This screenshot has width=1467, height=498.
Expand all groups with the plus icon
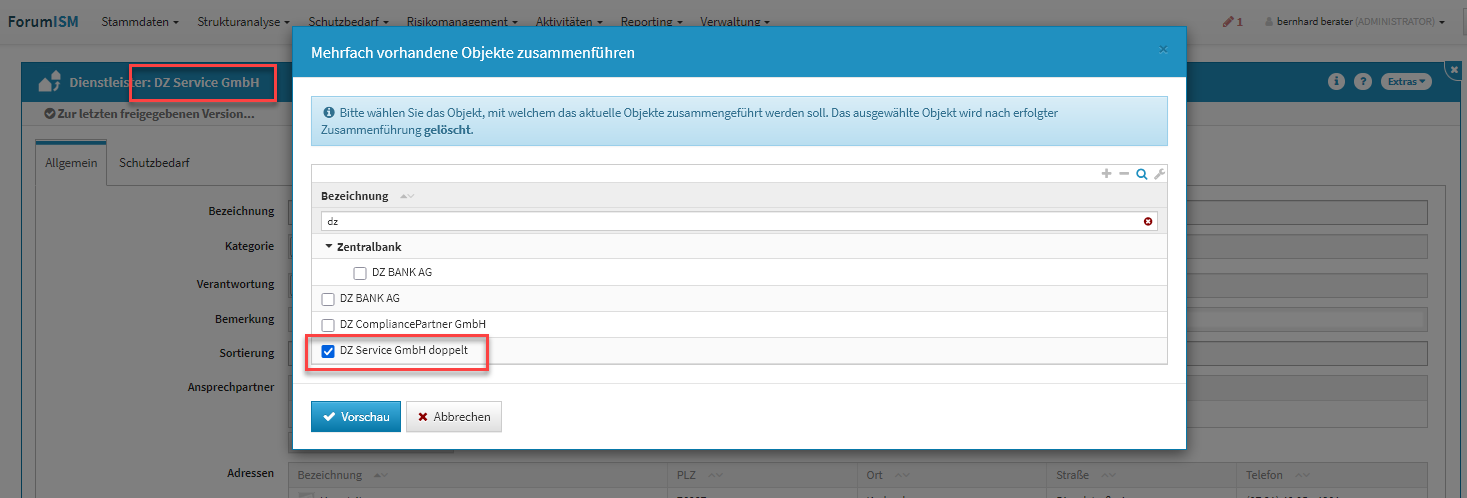1106,174
